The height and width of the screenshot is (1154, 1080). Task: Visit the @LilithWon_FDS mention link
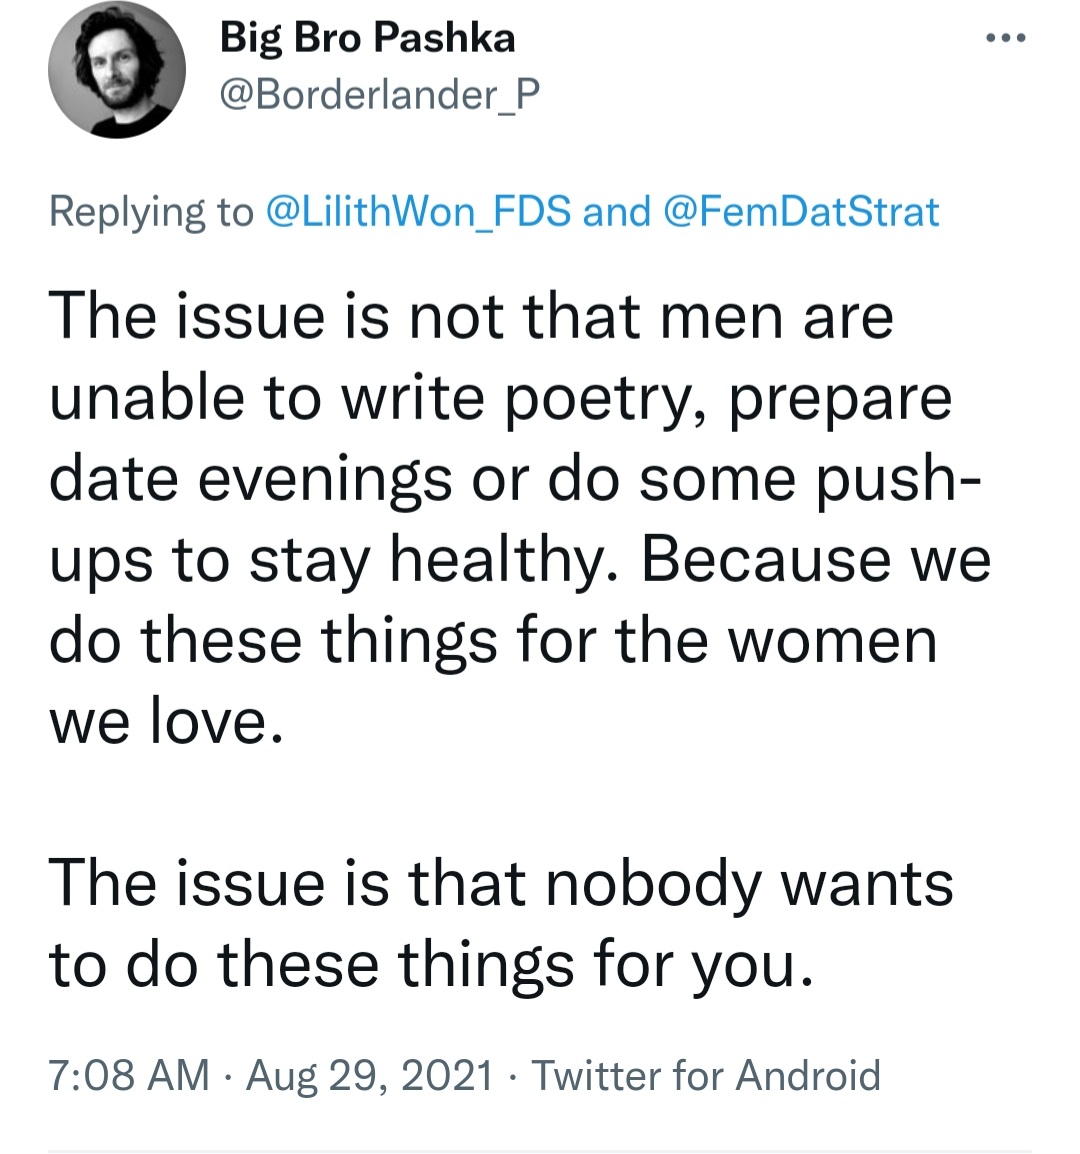(417, 212)
